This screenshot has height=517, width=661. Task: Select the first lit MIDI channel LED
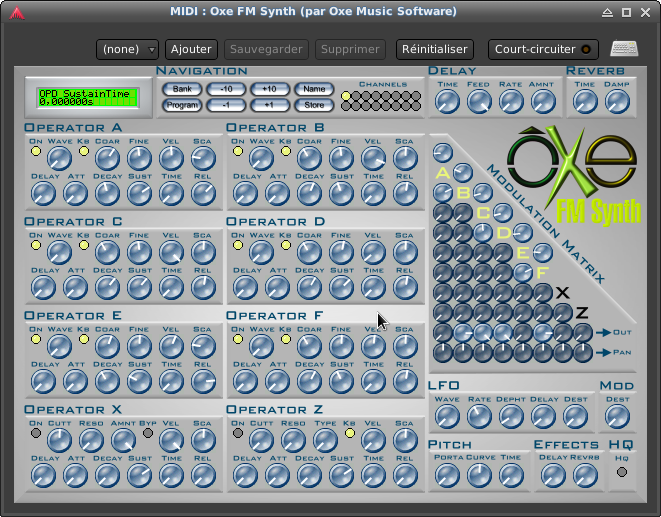tap(346, 96)
